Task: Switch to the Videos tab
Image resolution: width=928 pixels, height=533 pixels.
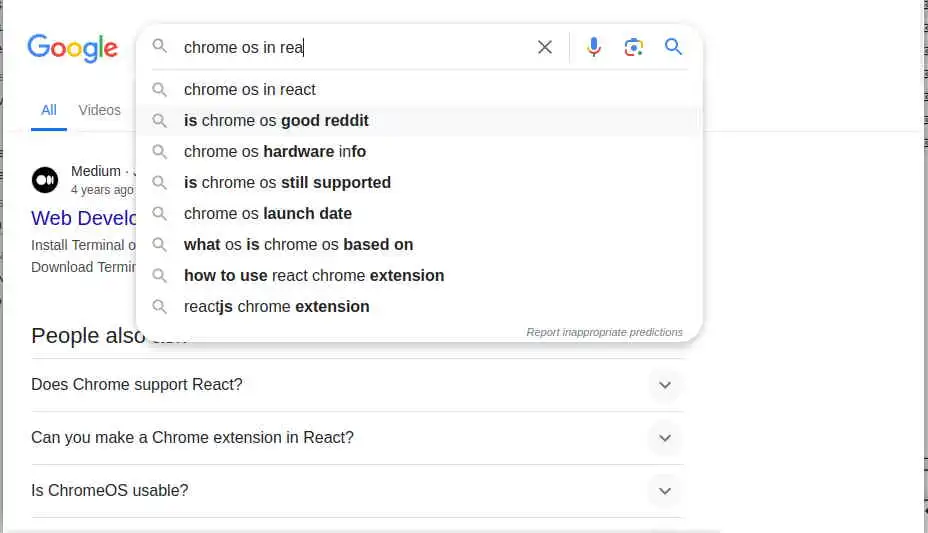Action: coord(99,110)
